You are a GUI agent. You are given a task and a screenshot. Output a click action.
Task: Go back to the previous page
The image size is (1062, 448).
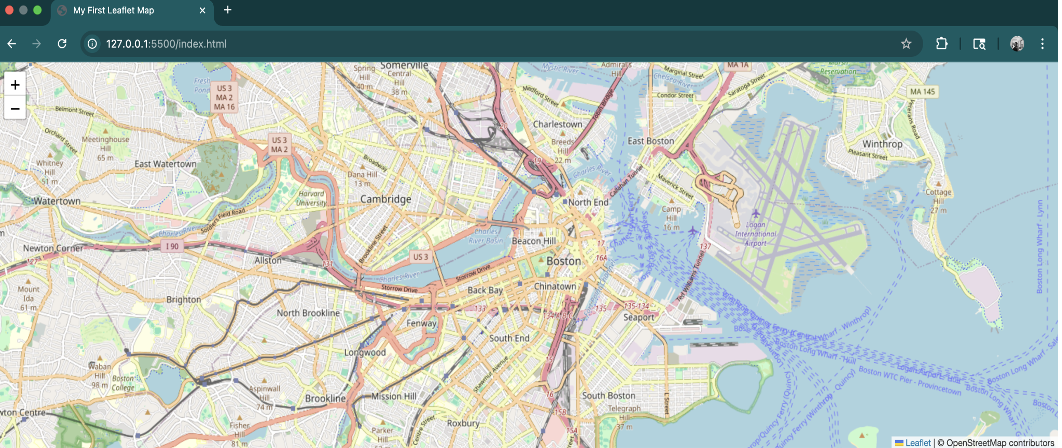(x=12, y=44)
